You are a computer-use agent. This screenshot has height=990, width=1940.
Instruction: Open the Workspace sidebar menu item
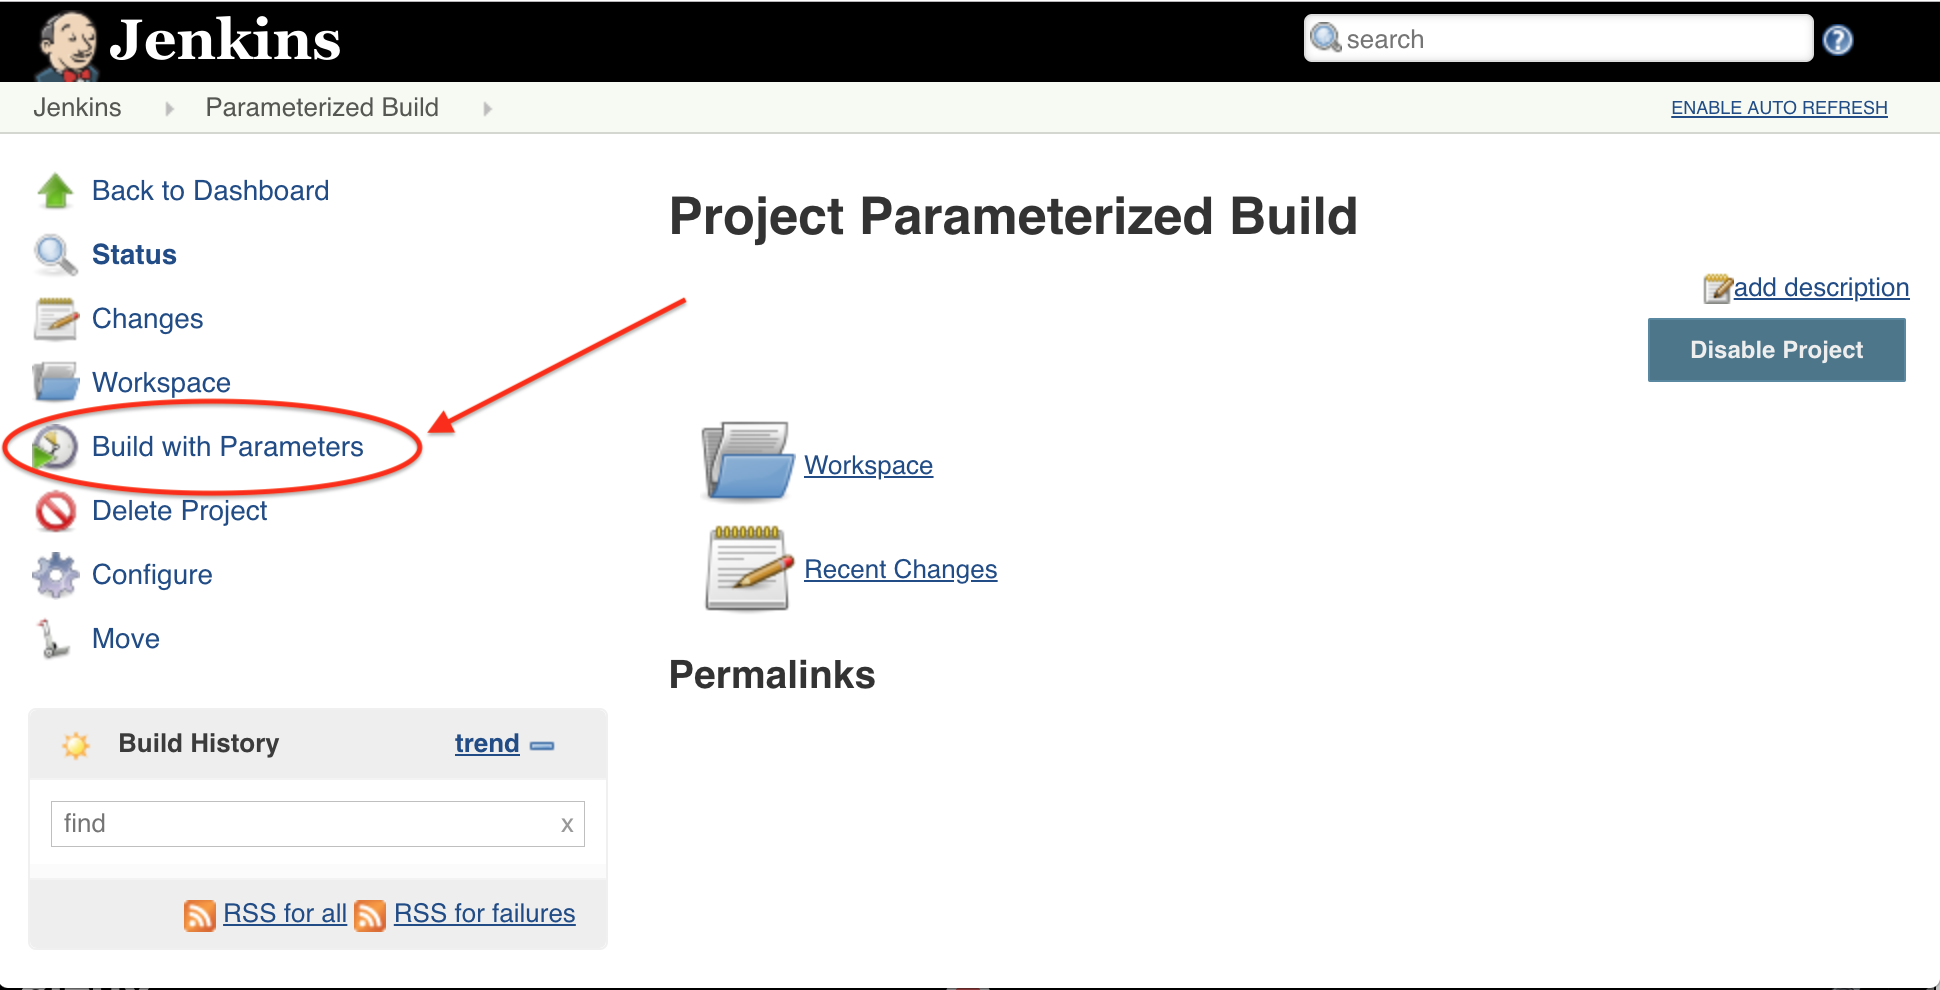[161, 383]
